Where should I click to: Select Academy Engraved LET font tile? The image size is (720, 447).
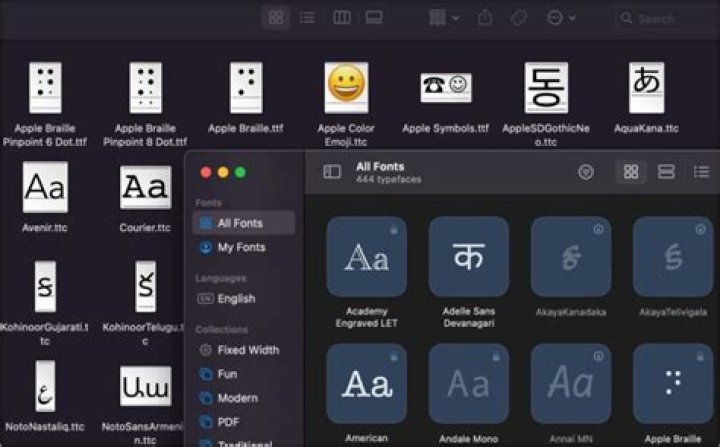pyautogui.click(x=366, y=257)
